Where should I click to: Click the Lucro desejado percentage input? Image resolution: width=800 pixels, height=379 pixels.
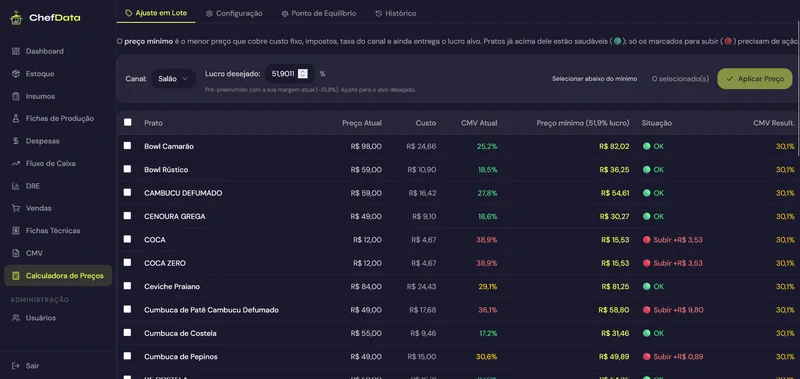(289, 74)
